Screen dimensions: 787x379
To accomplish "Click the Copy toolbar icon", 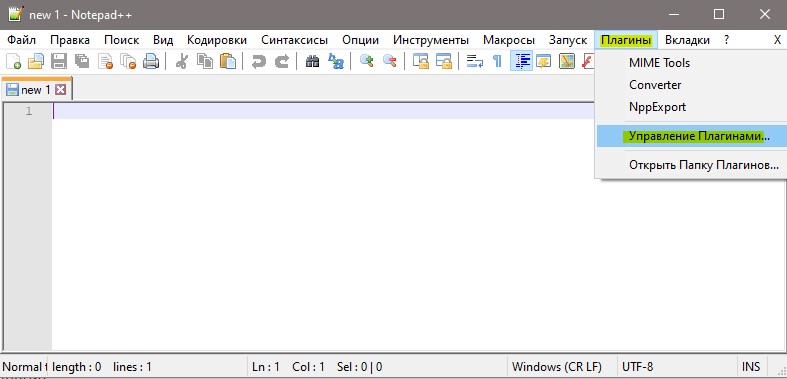I will coord(204,61).
